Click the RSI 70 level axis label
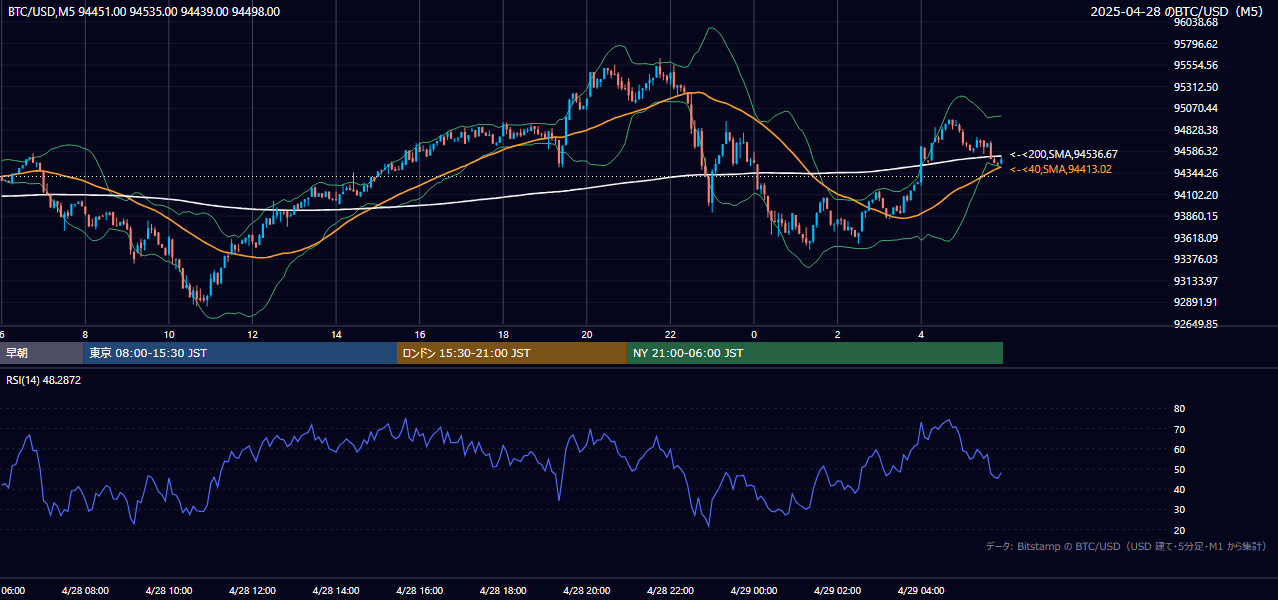Image resolution: width=1278 pixels, height=600 pixels. pyautogui.click(x=1179, y=430)
